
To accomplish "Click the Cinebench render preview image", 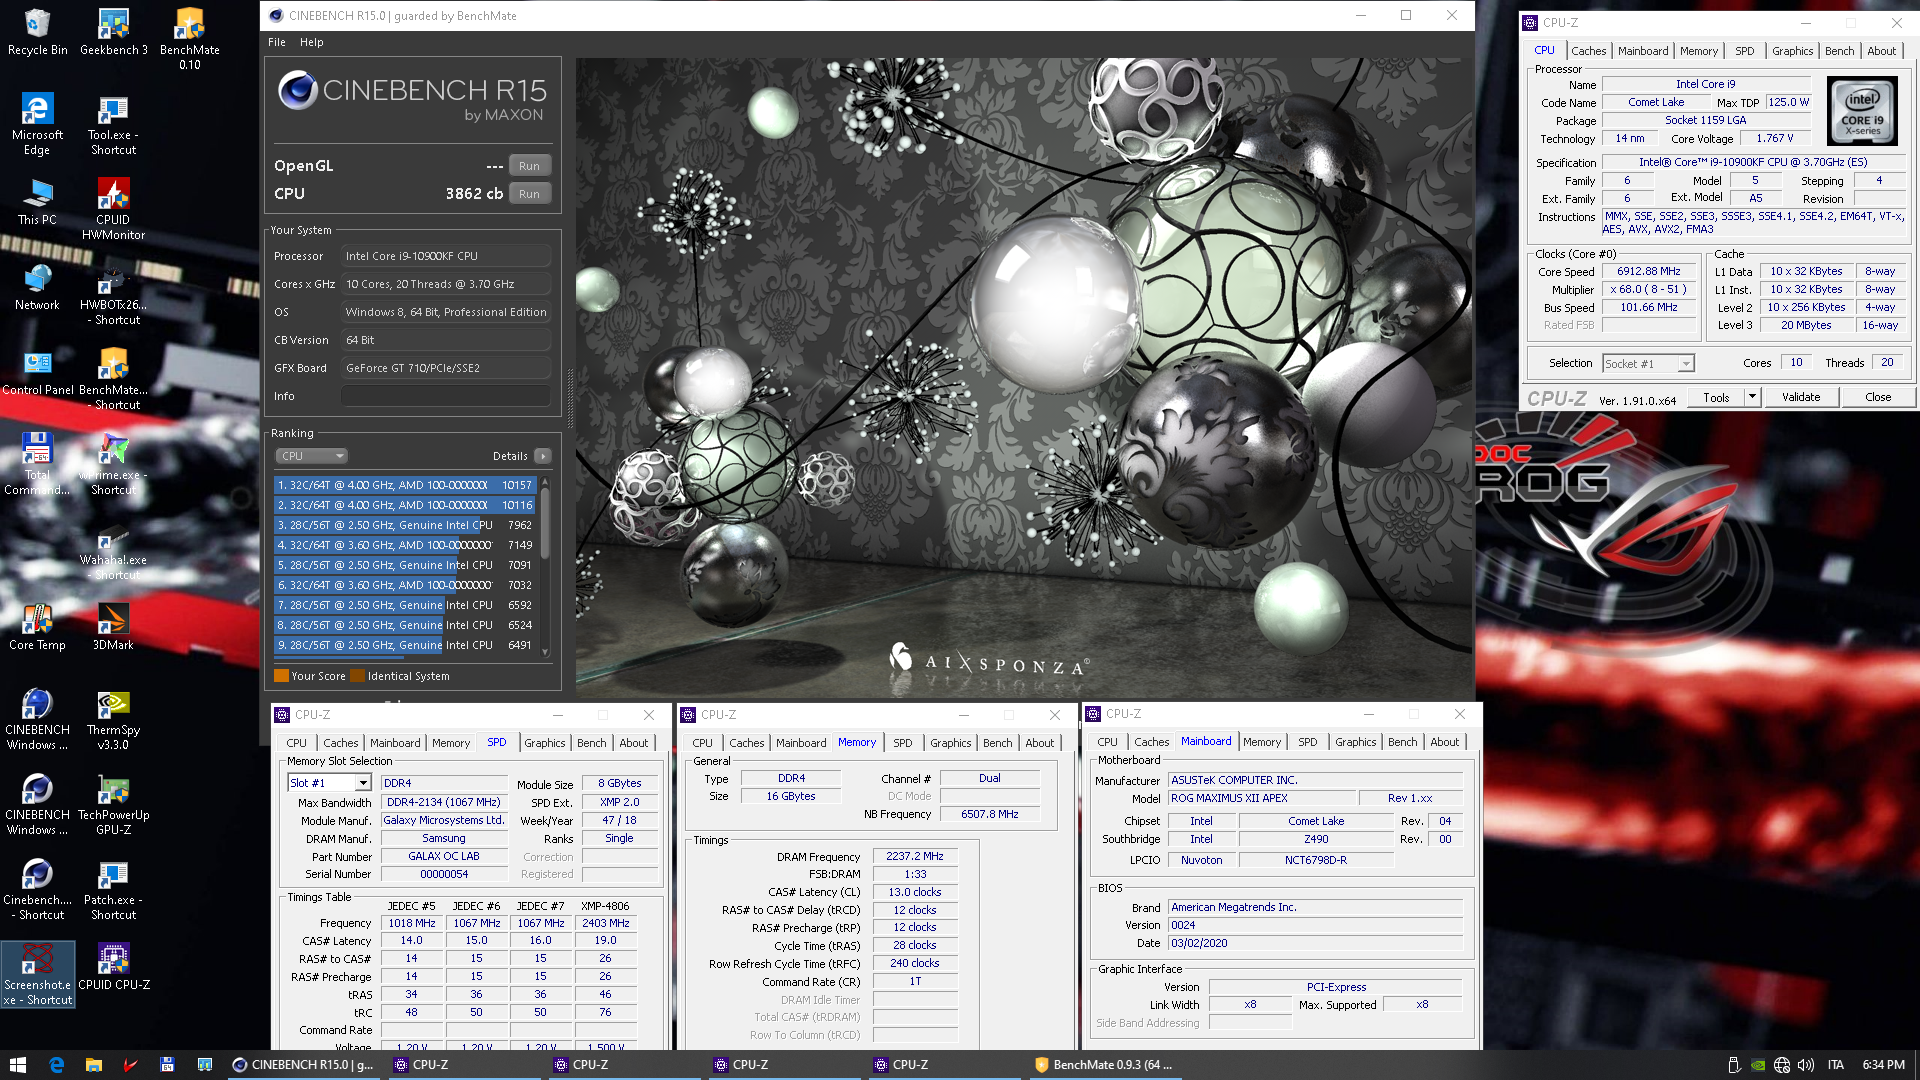I will coord(1024,378).
